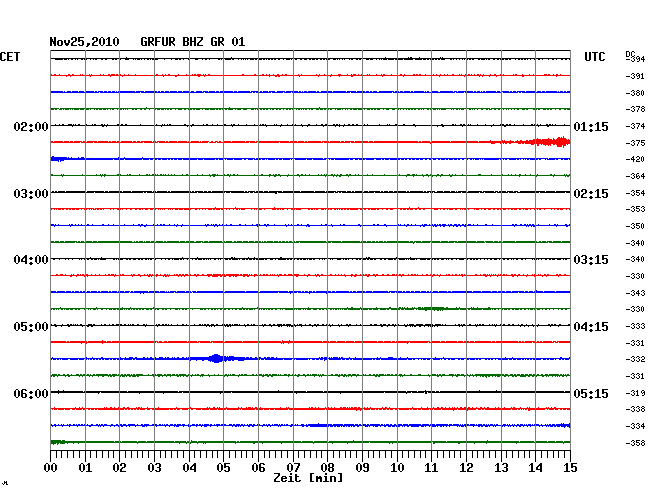
Task: Select the 02 minute axis tick label
Action: (119, 468)
